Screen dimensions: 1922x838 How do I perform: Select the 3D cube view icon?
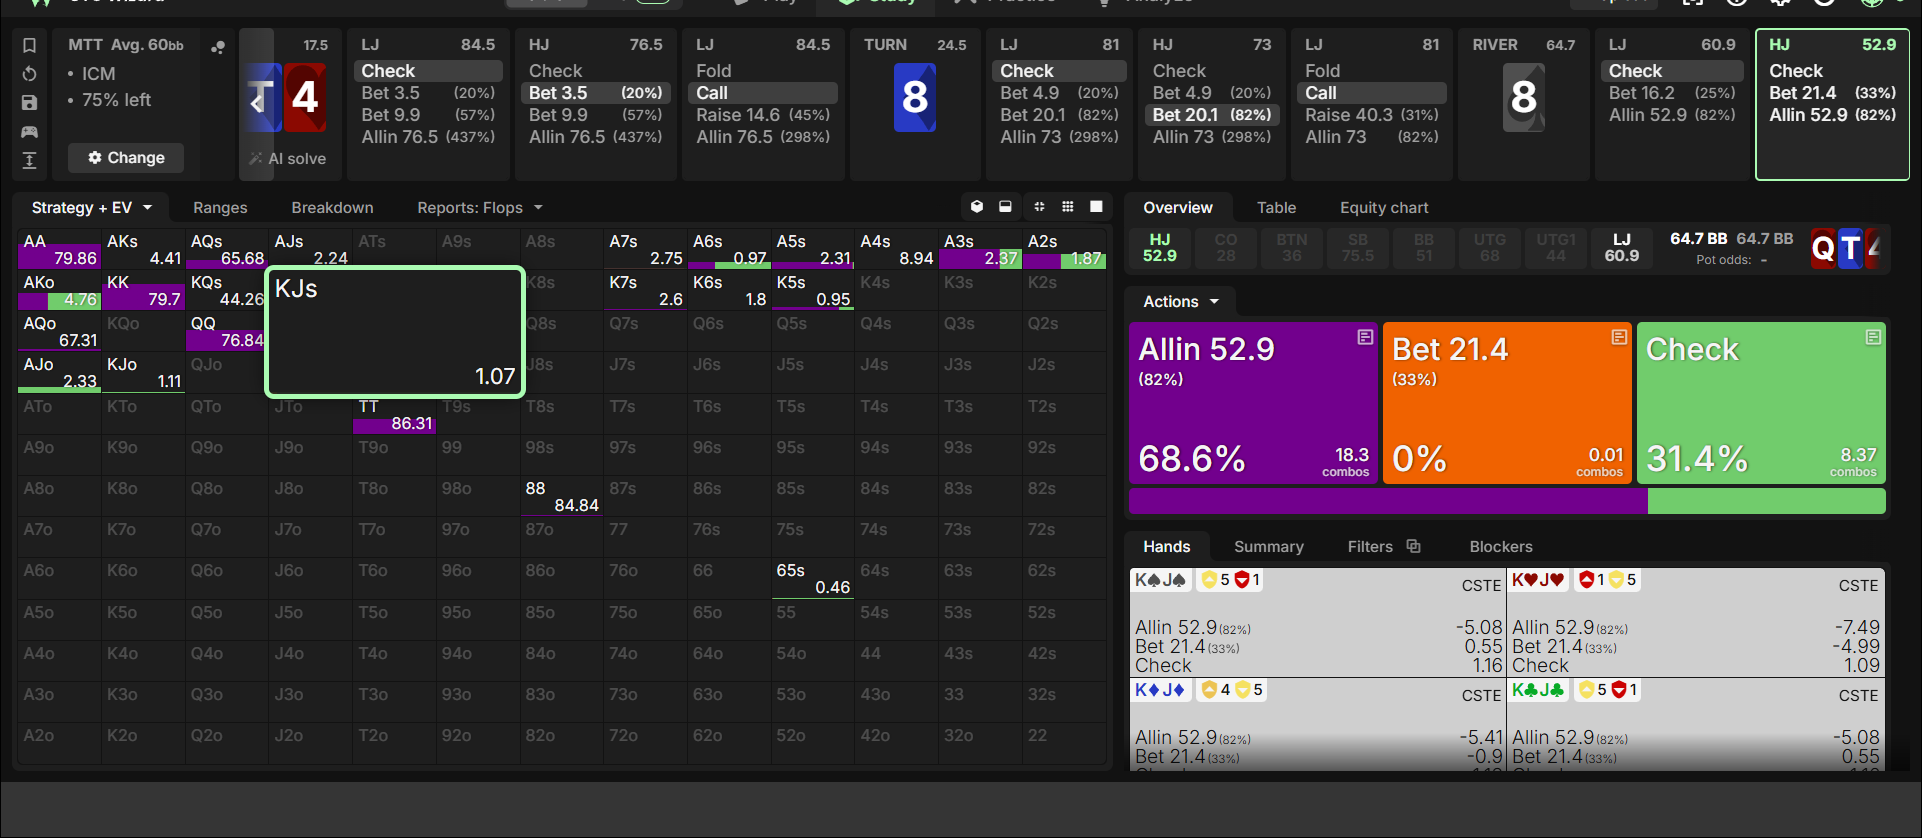click(977, 207)
